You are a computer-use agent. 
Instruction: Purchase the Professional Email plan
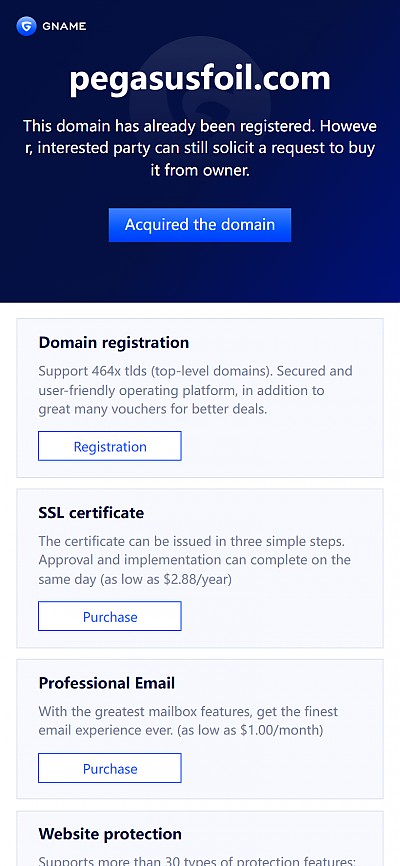110,768
